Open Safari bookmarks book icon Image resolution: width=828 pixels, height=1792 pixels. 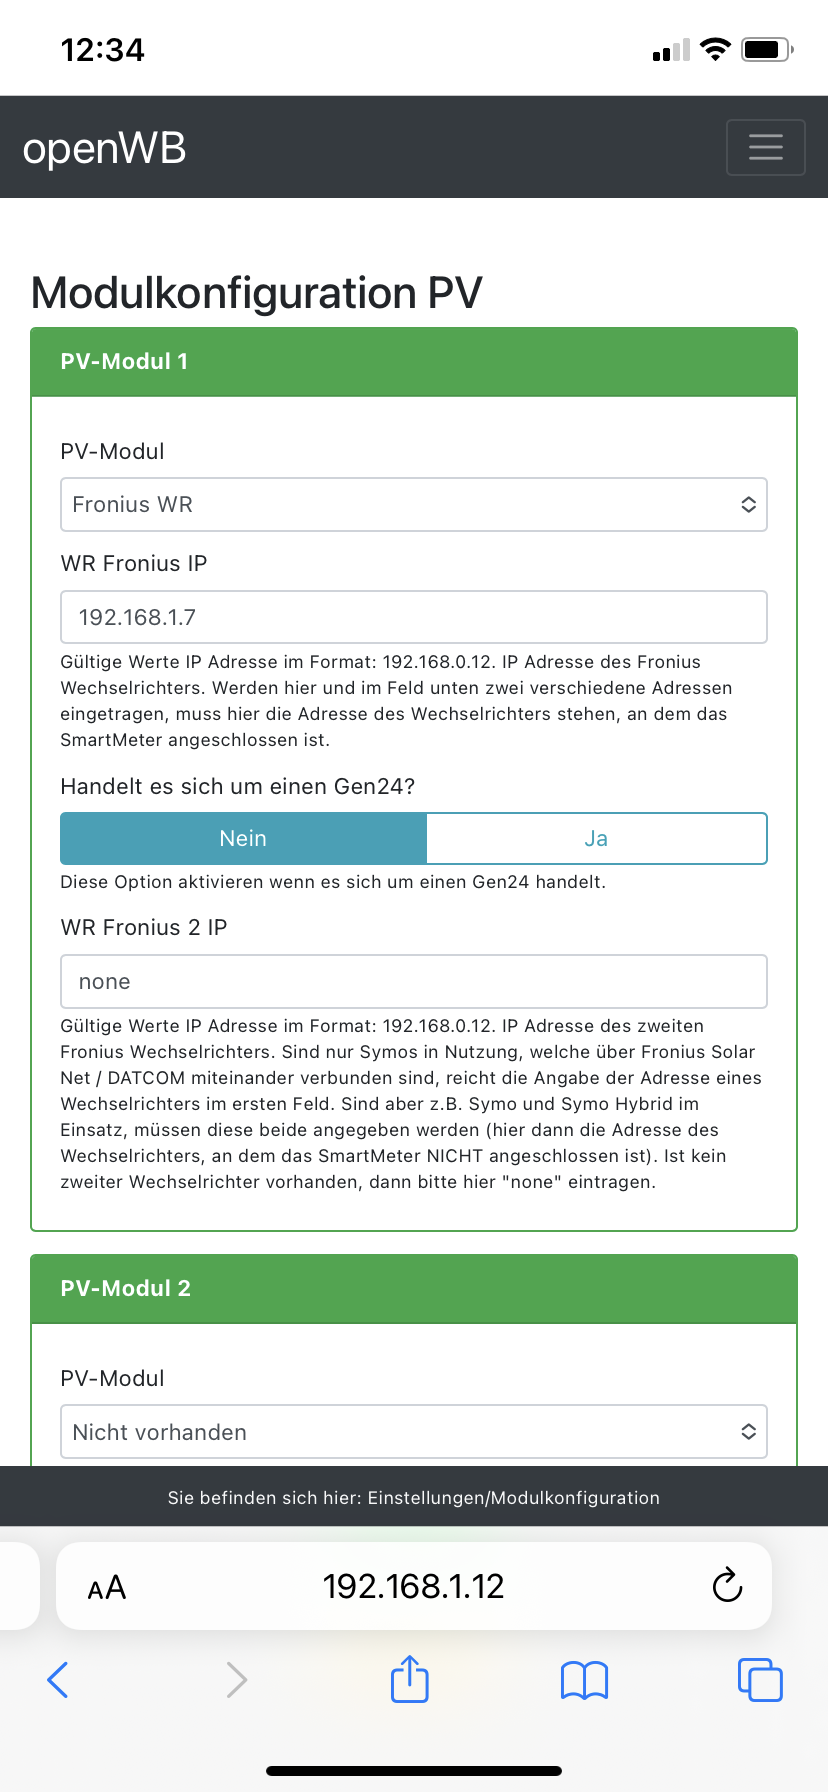click(x=584, y=1680)
